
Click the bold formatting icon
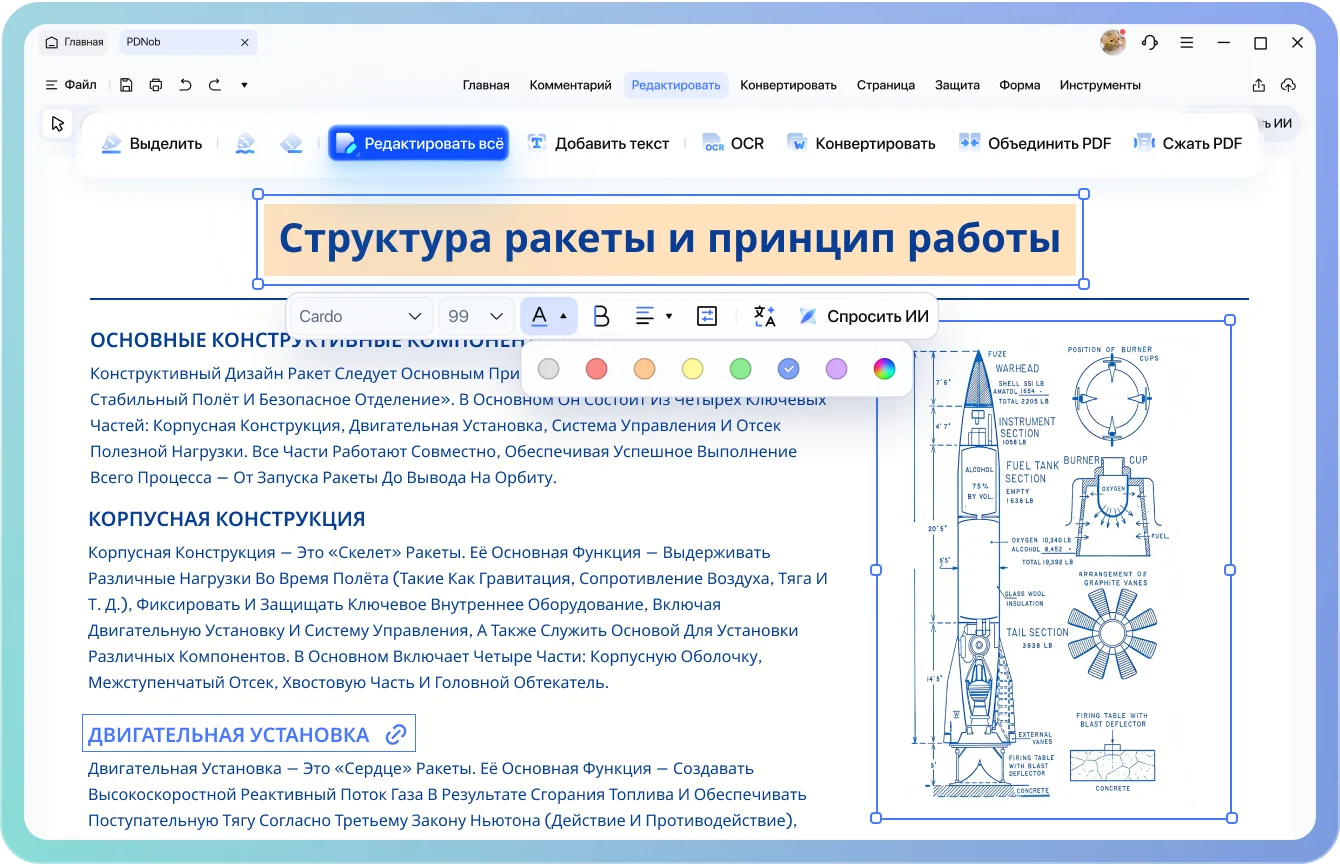(601, 316)
